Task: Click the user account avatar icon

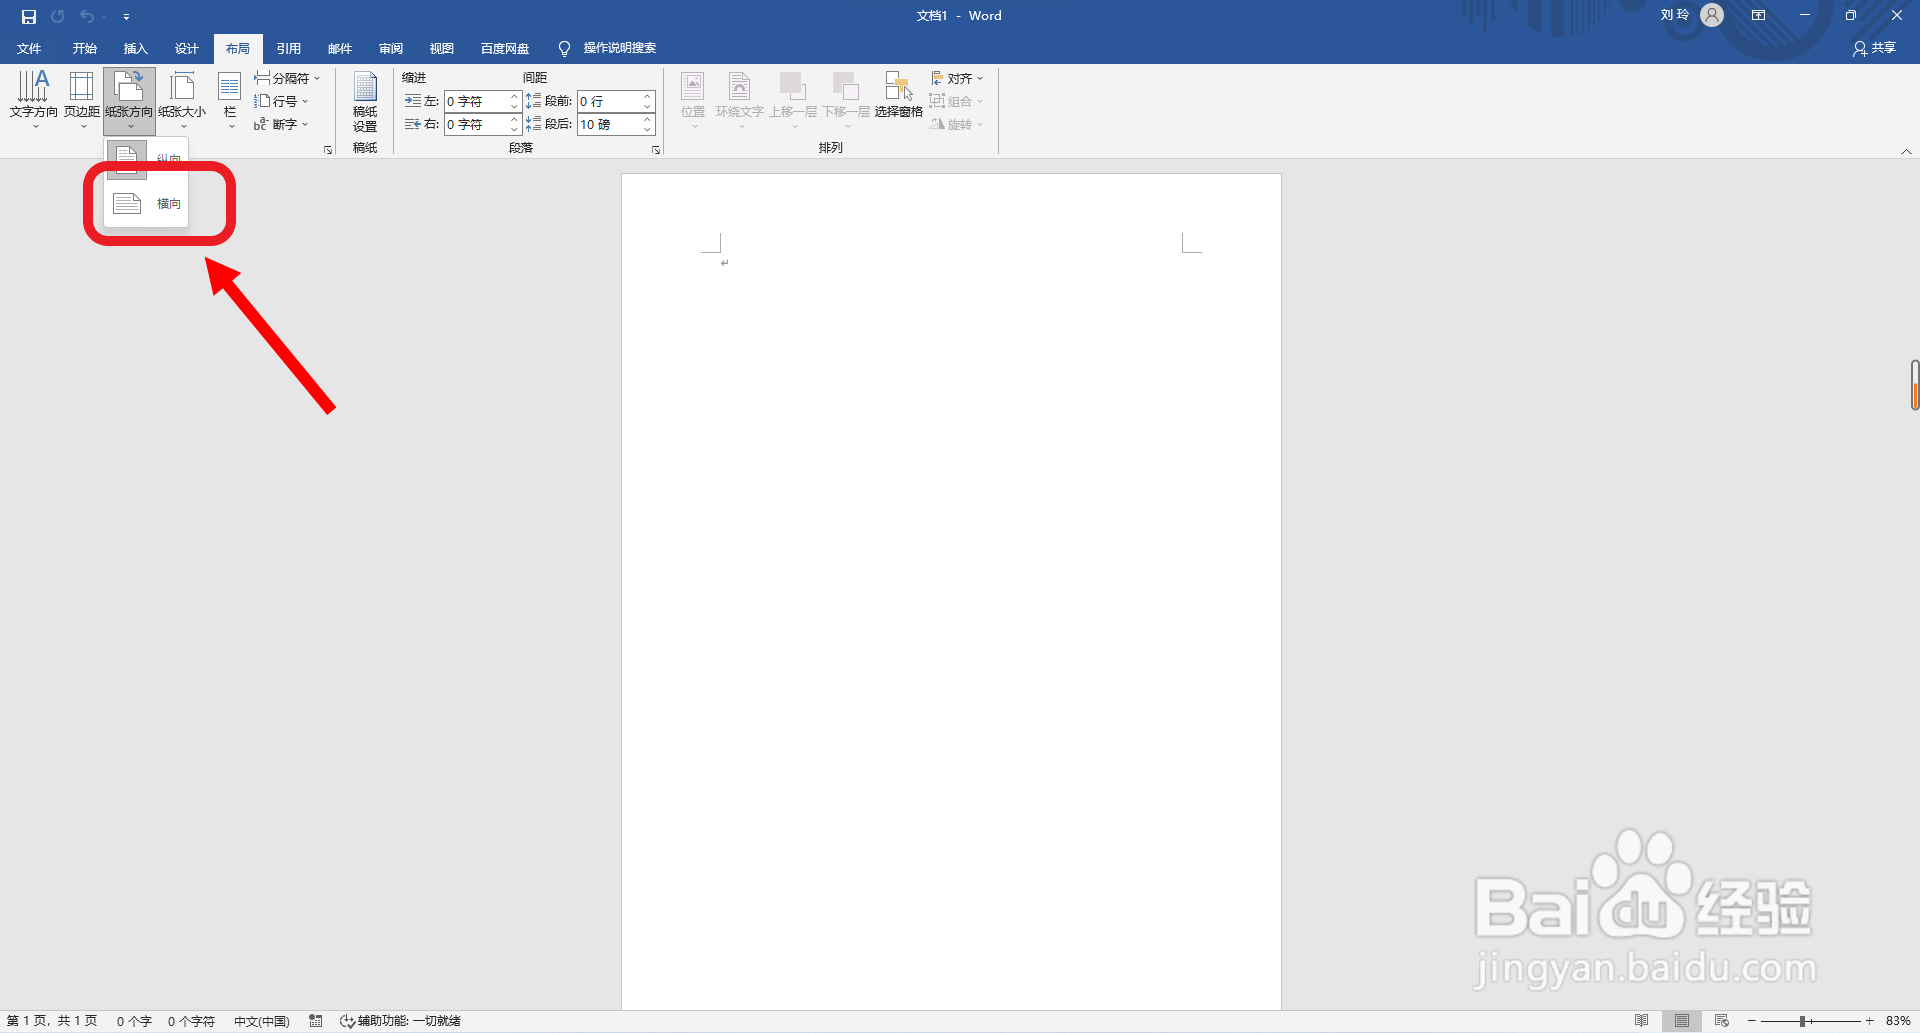Action: tap(1712, 16)
